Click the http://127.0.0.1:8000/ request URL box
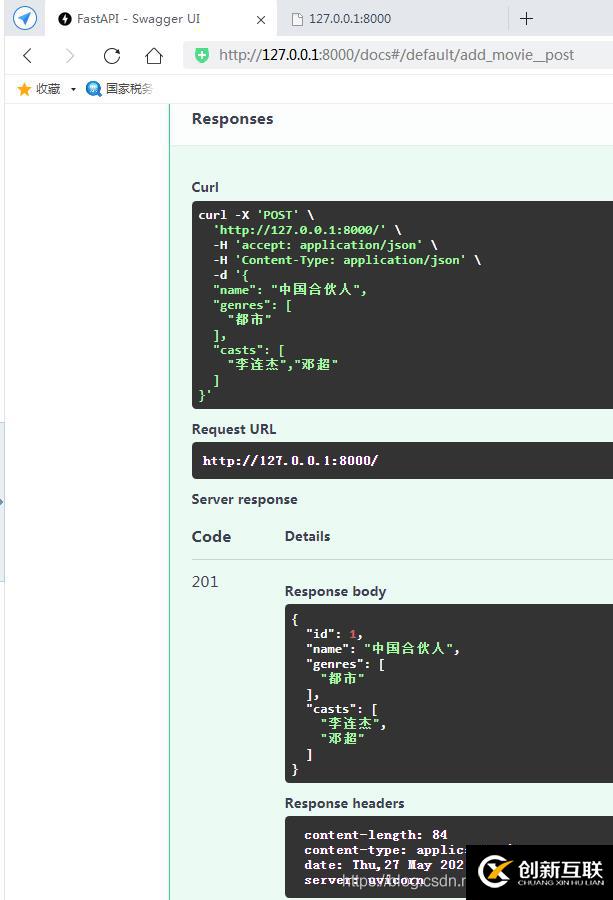The width and height of the screenshot is (613, 900). pyautogui.click(x=402, y=460)
